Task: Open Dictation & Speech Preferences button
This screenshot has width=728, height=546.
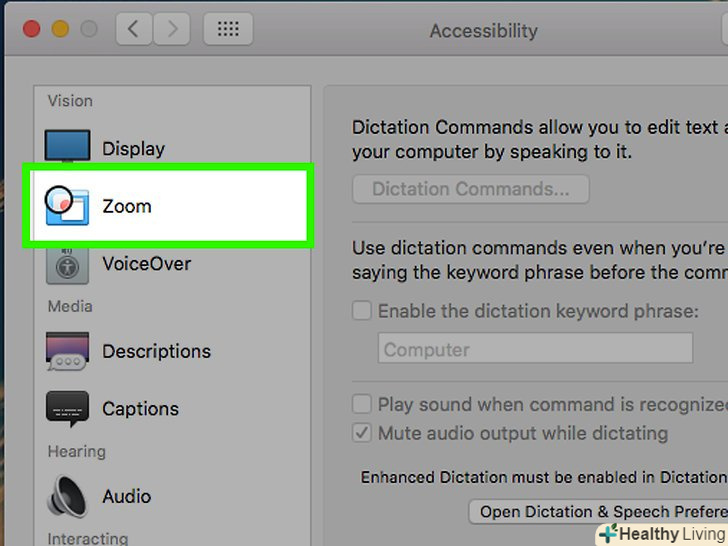Action: tap(598, 512)
